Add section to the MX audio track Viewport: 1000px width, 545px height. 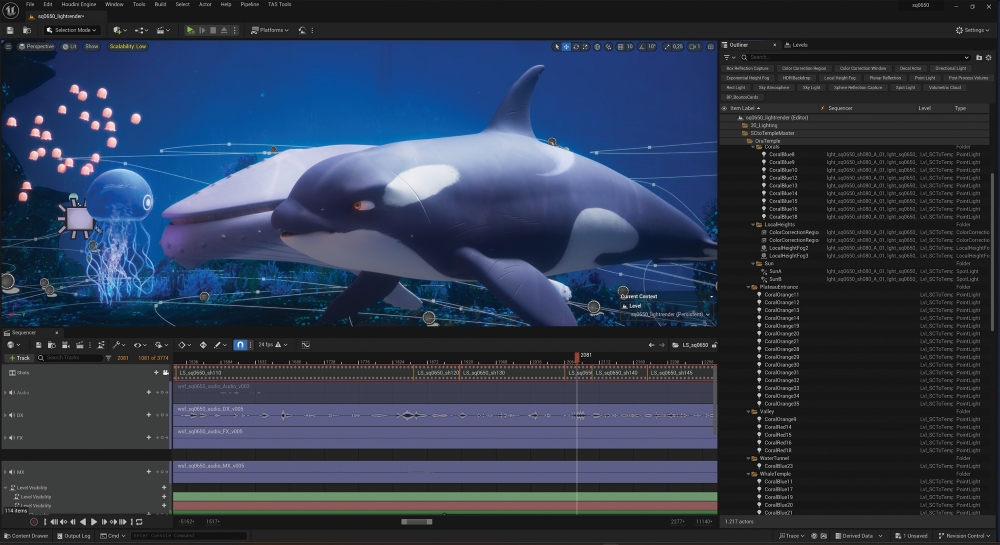pos(149,472)
